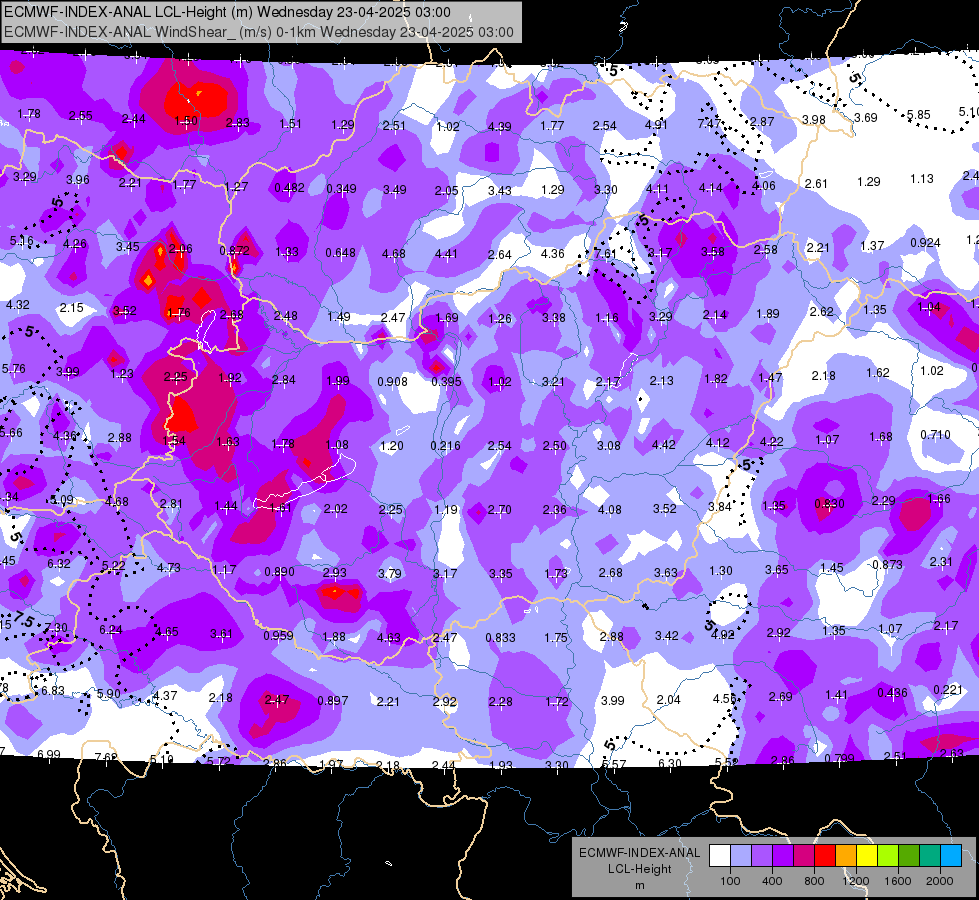This screenshot has width=979, height=900.
Task: Click the wind shear value 7.47
Action: 709,124
